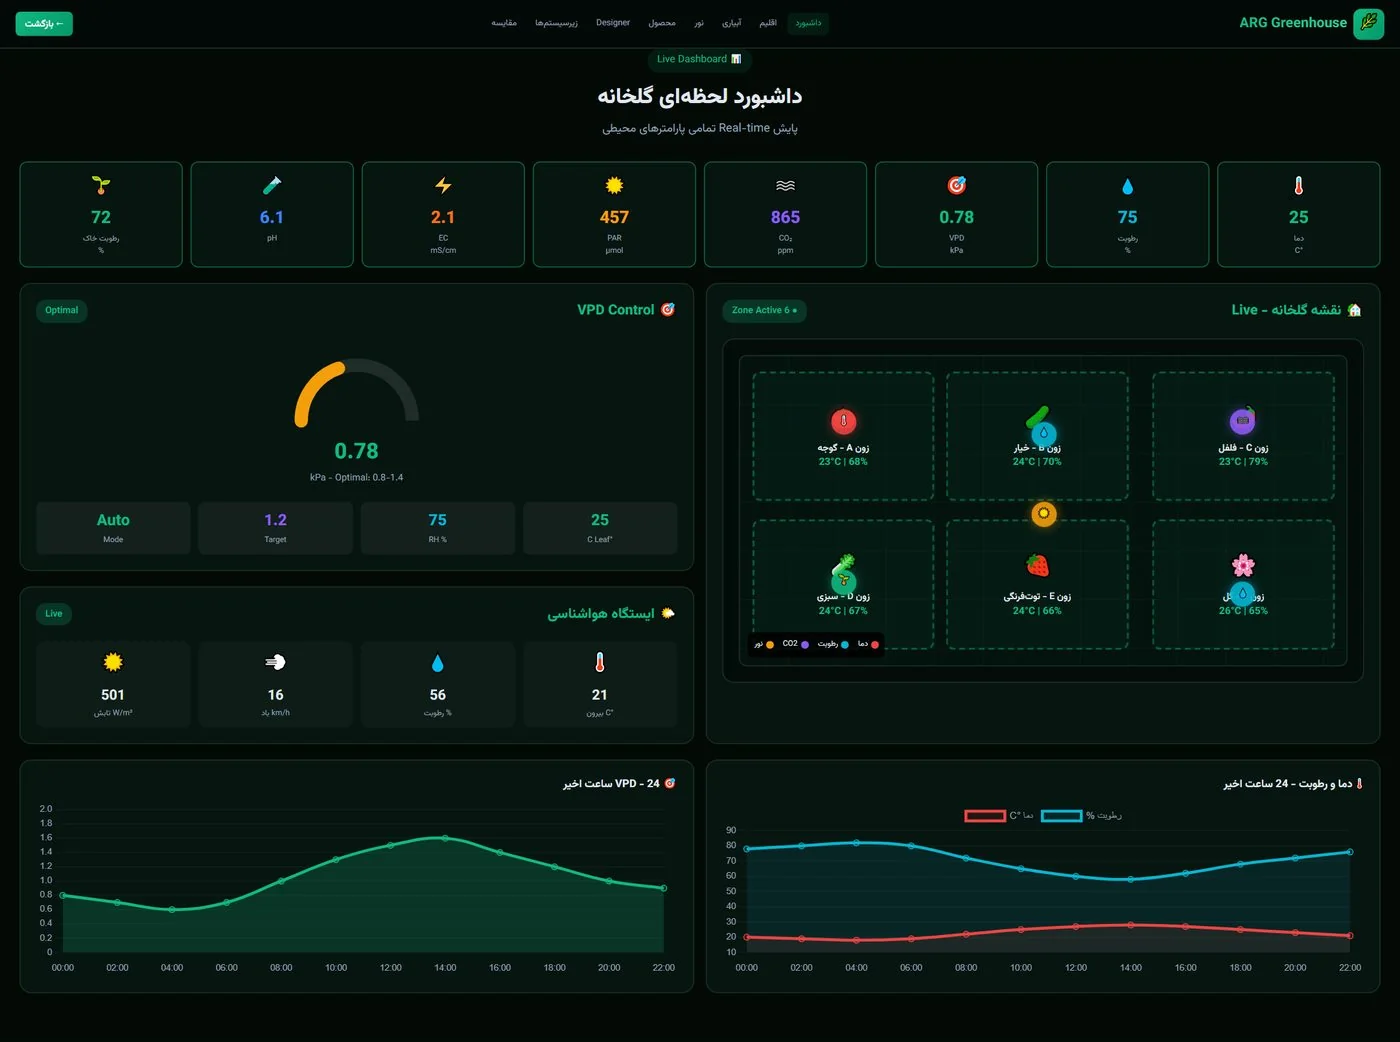
Task: Open the زیرسیستم‌ها navigation tab
Action: pyautogui.click(x=556, y=23)
